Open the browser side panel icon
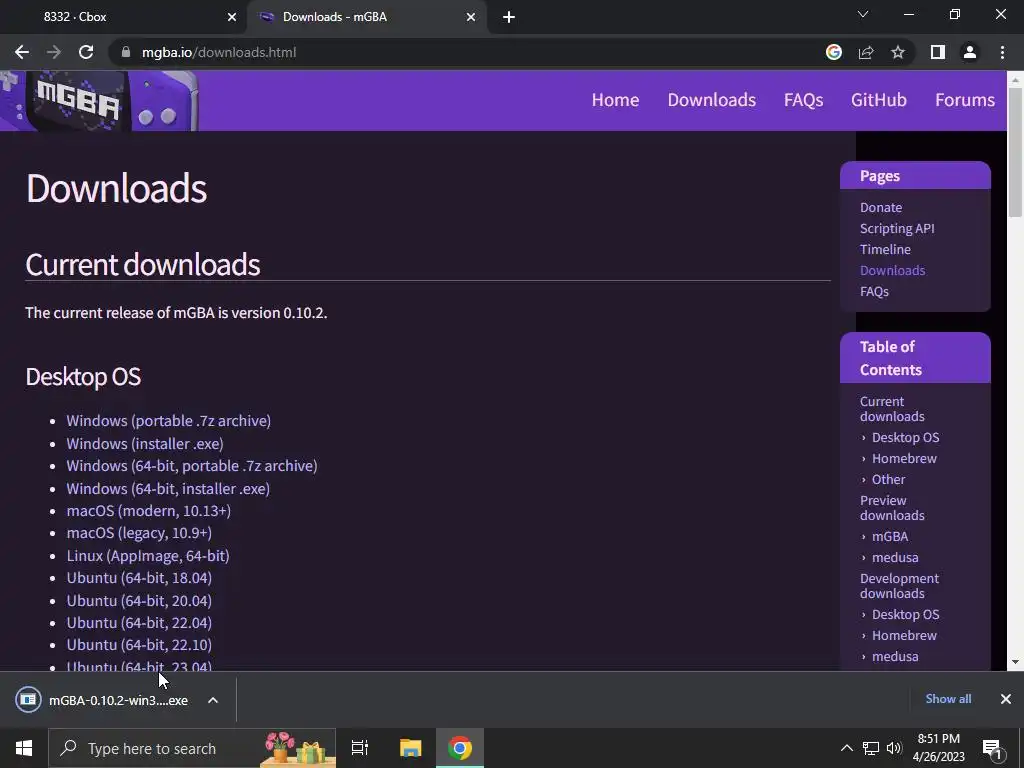Screen dimensions: 1024x768 coord(938,52)
